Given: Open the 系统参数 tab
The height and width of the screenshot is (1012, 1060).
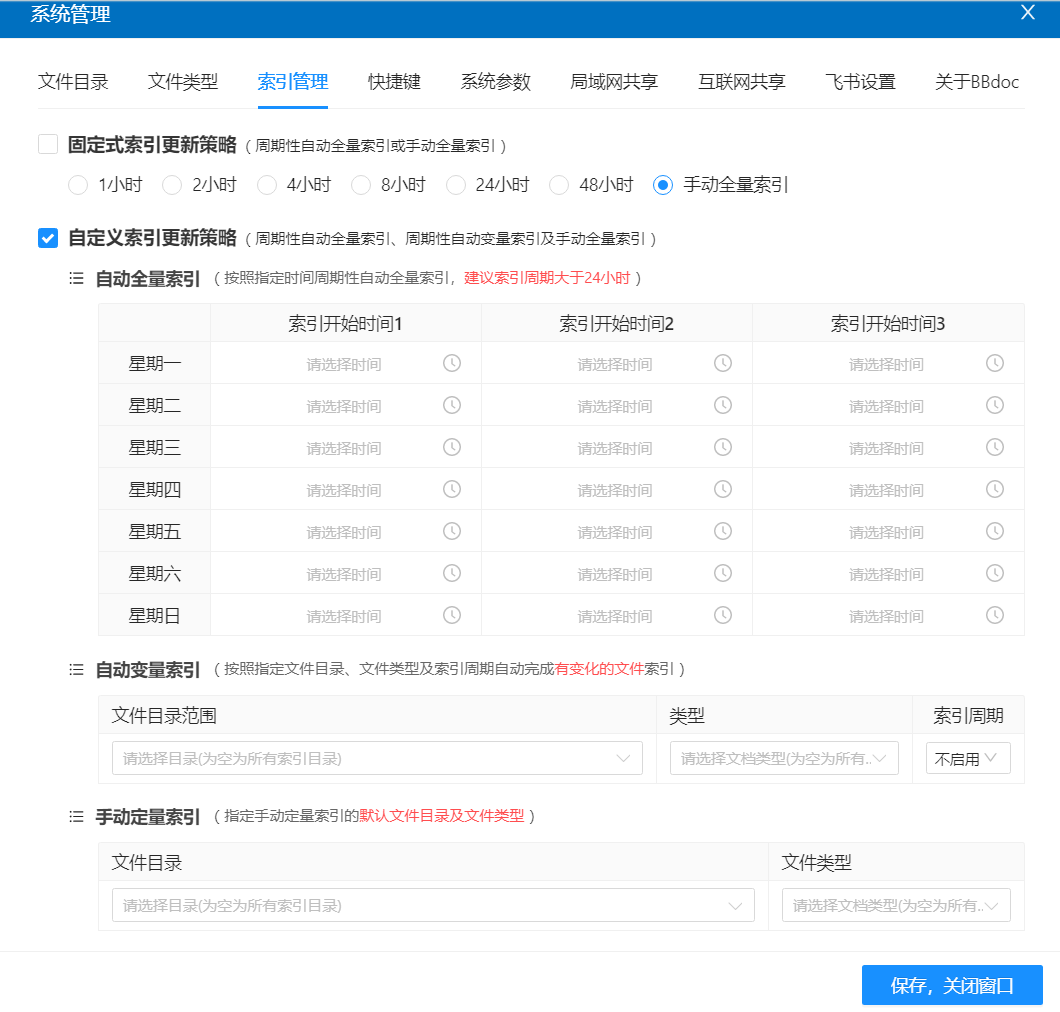Looking at the screenshot, I should point(496,82).
